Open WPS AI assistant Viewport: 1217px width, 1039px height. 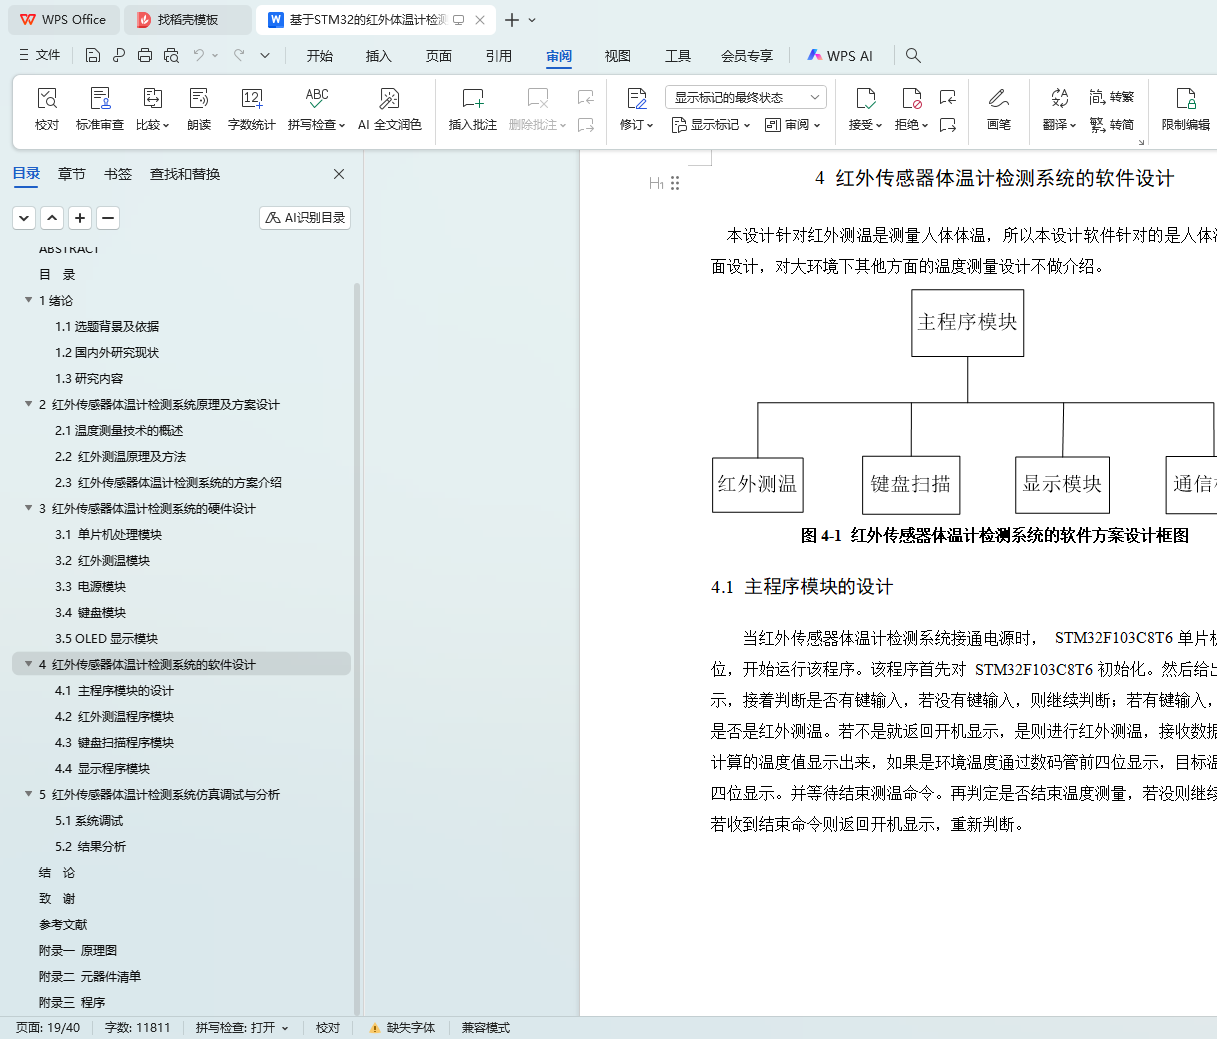[840, 56]
